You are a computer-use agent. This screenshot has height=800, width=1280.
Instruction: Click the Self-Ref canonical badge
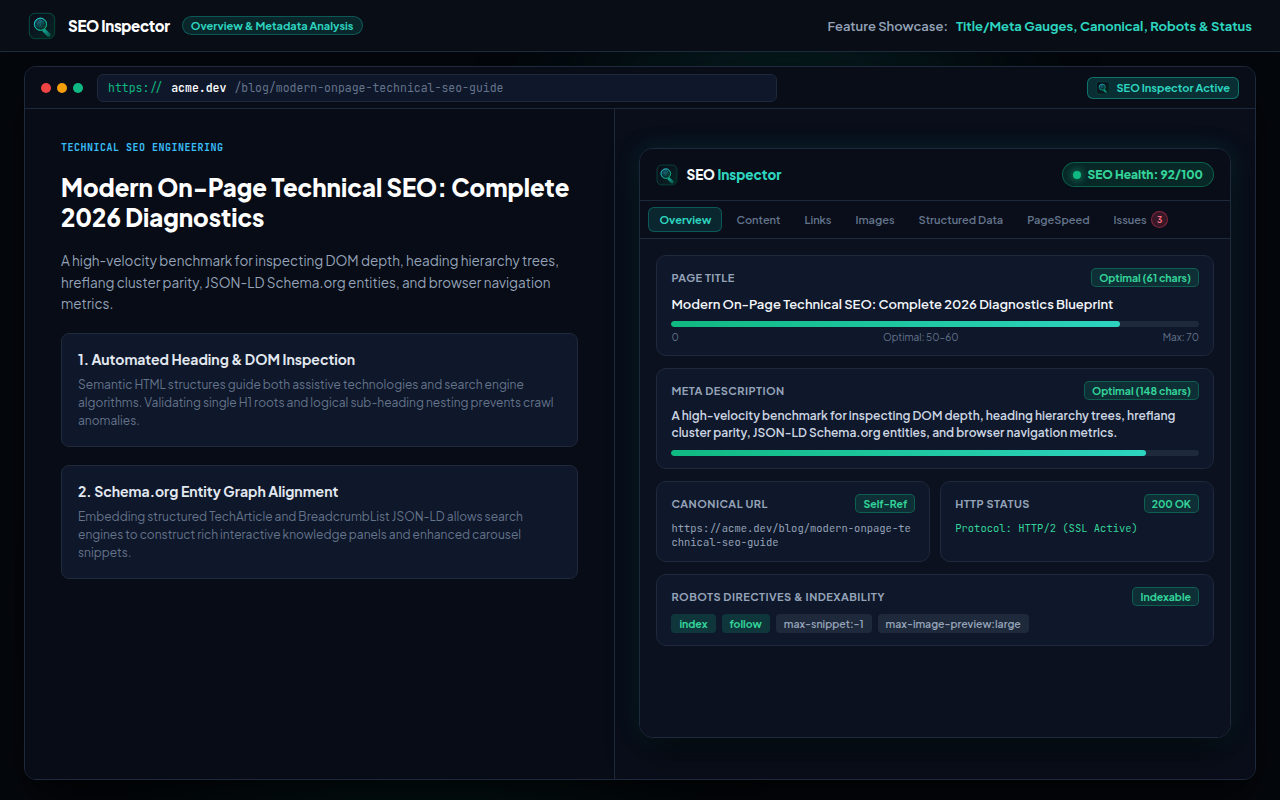click(885, 504)
